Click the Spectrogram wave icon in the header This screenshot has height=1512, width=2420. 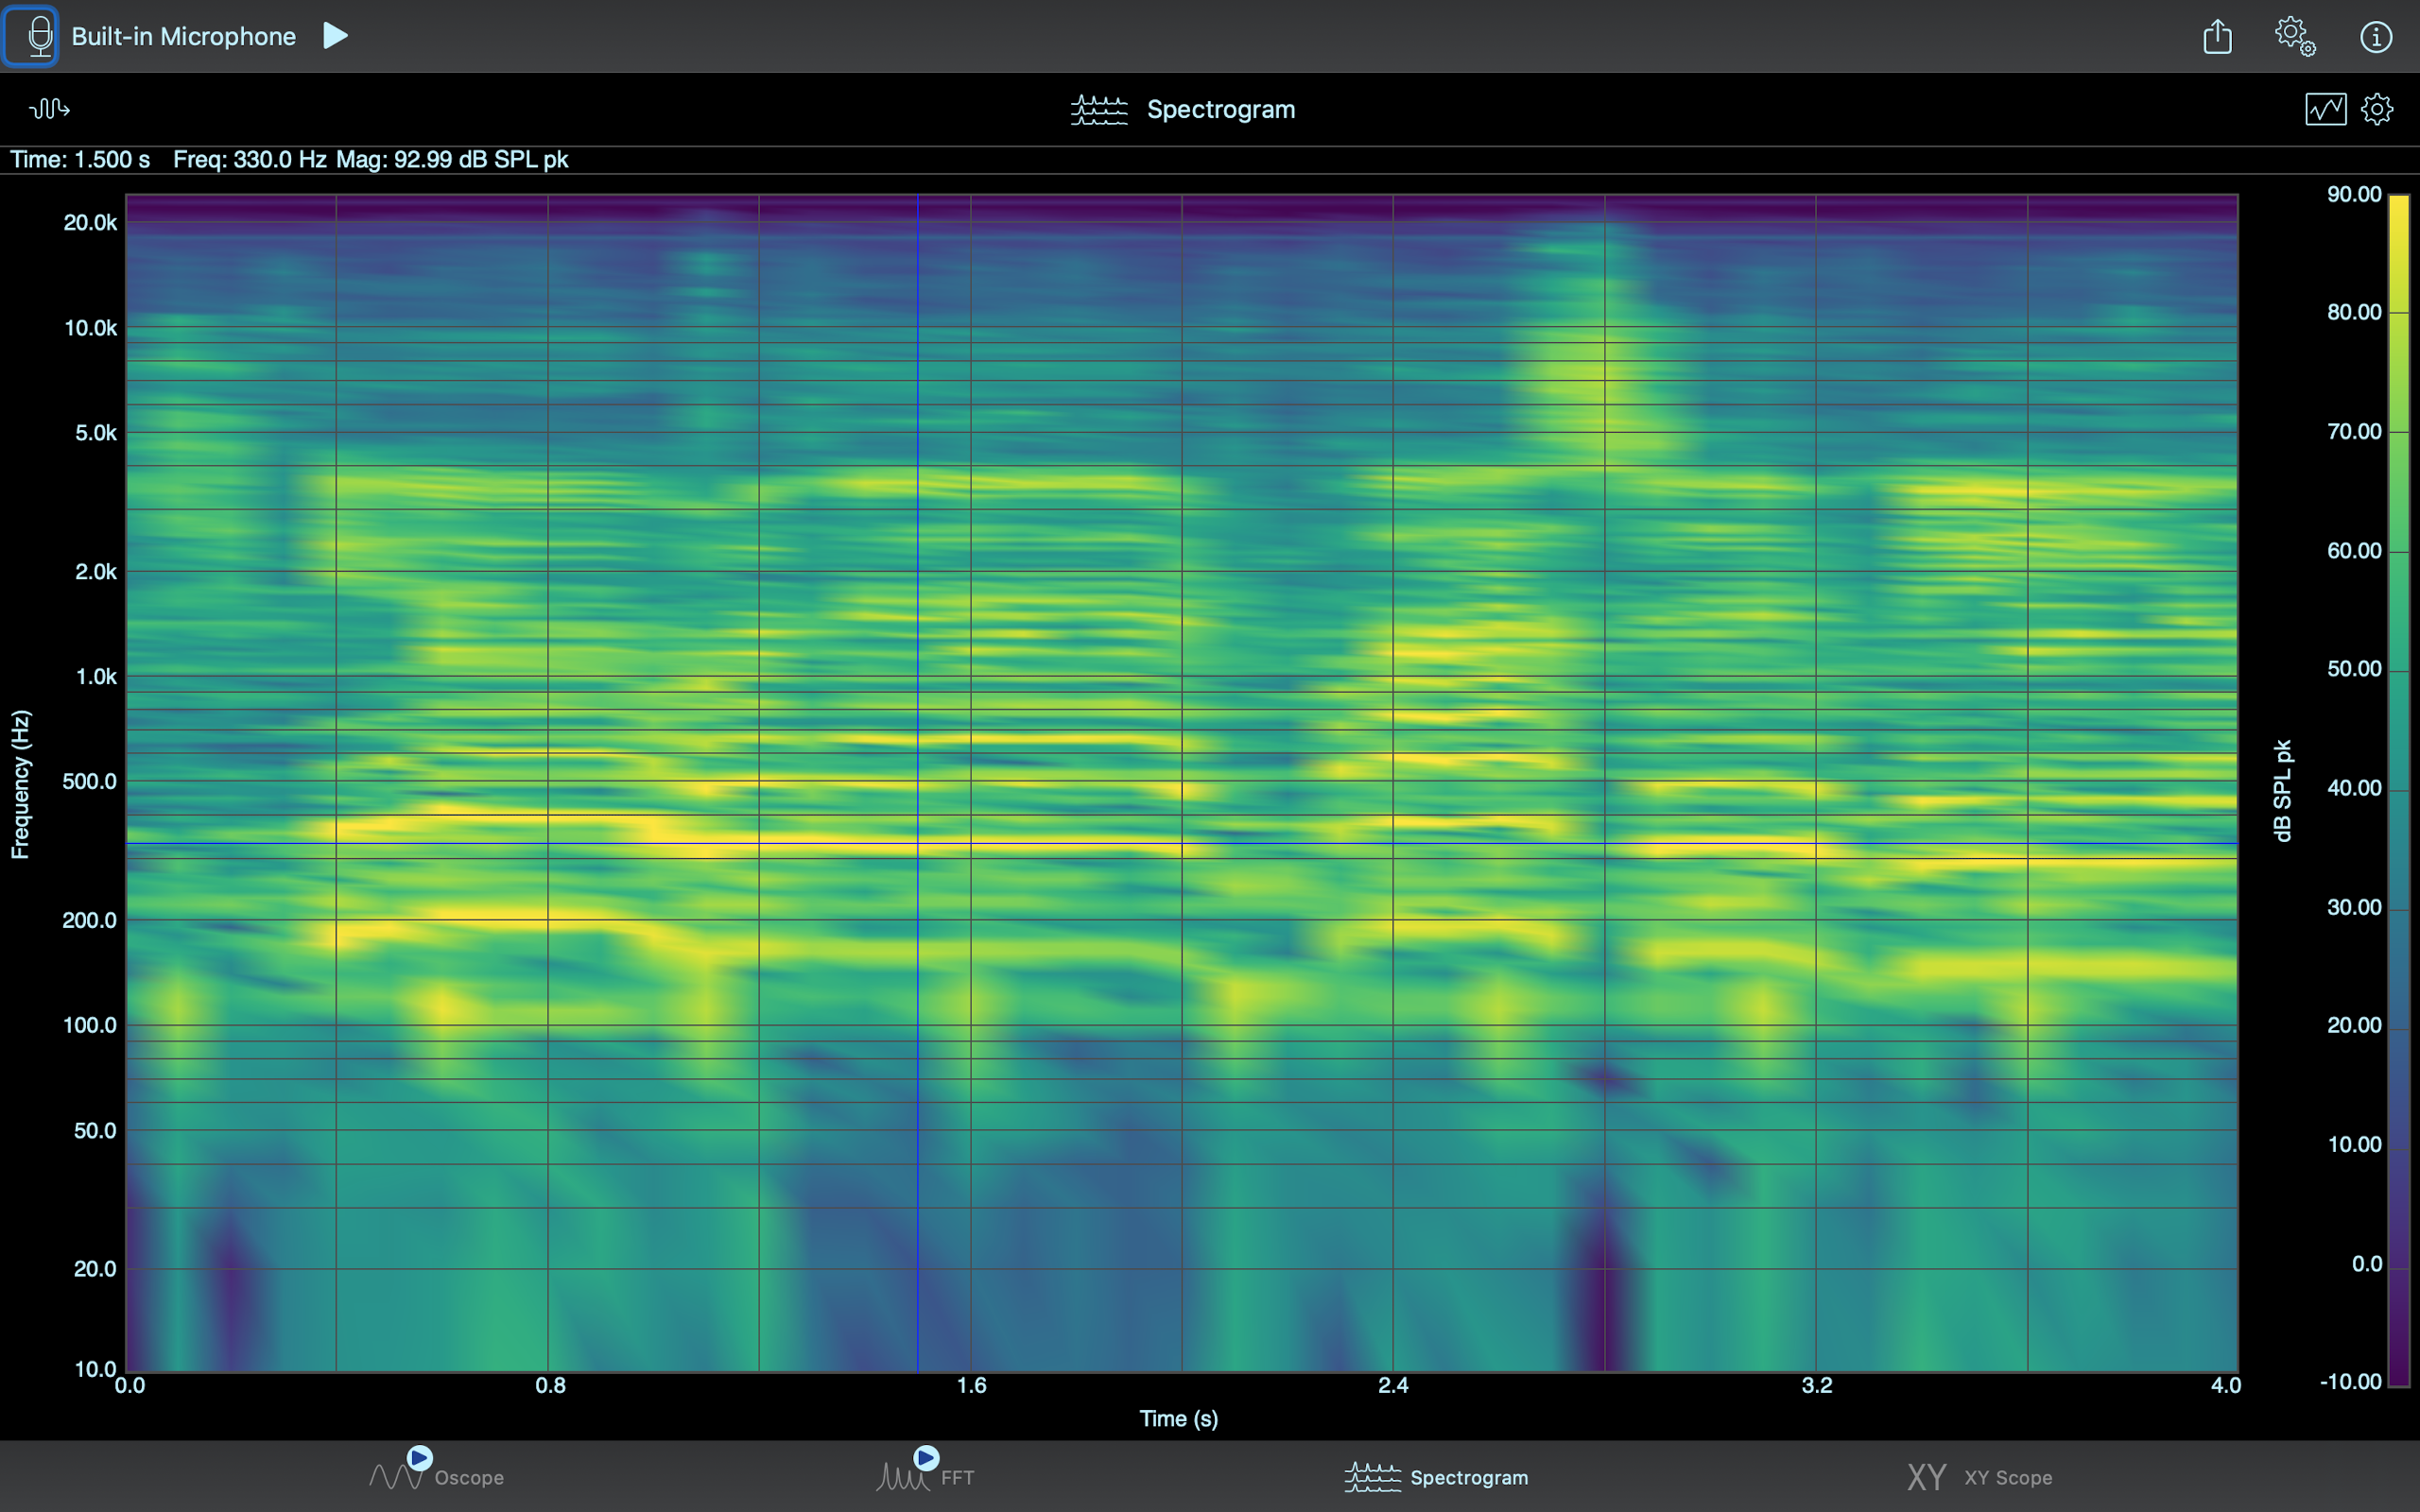(x=1098, y=109)
